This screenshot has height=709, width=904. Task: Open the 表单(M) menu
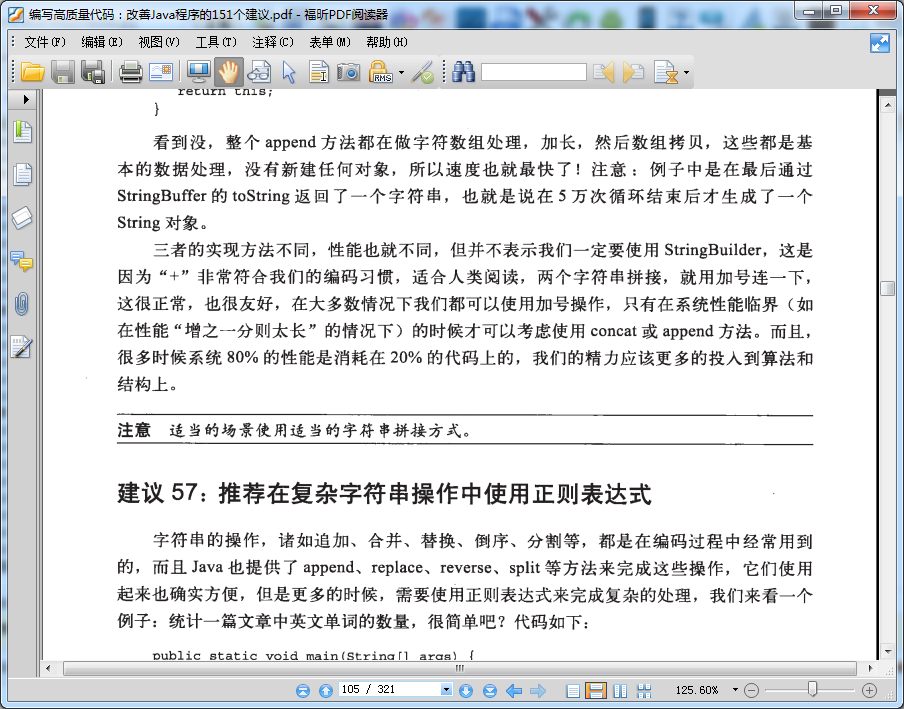tap(330, 42)
